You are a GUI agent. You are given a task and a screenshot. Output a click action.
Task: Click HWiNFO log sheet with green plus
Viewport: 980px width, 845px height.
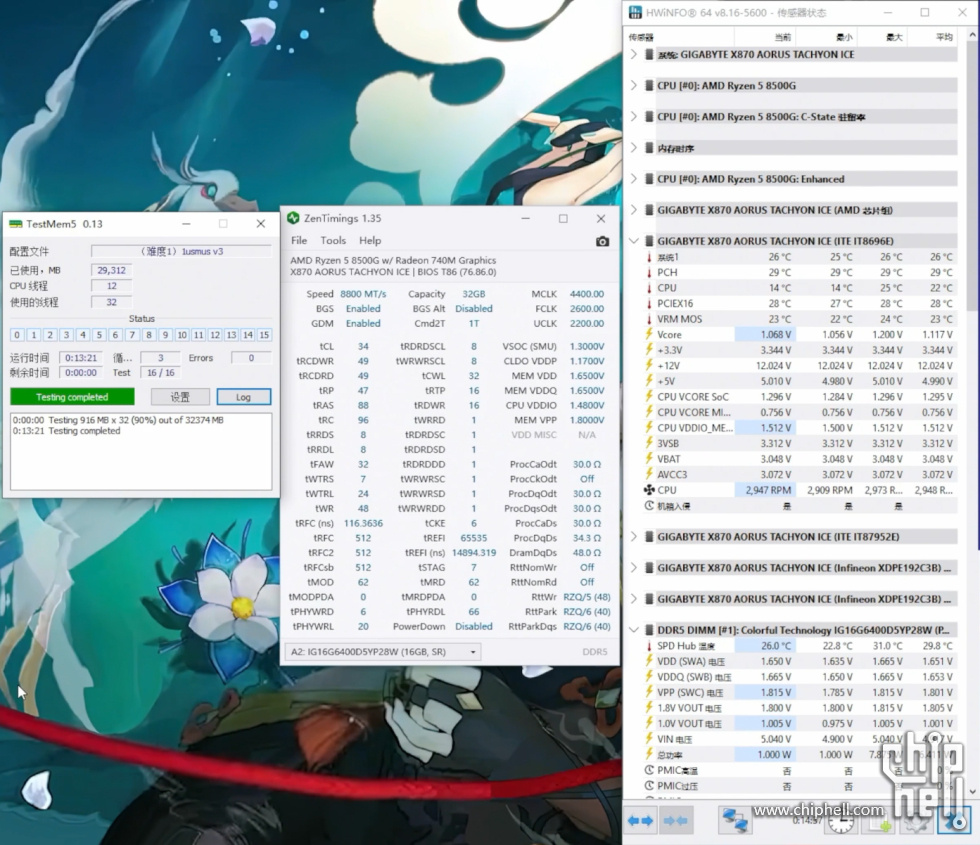coord(877,822)
